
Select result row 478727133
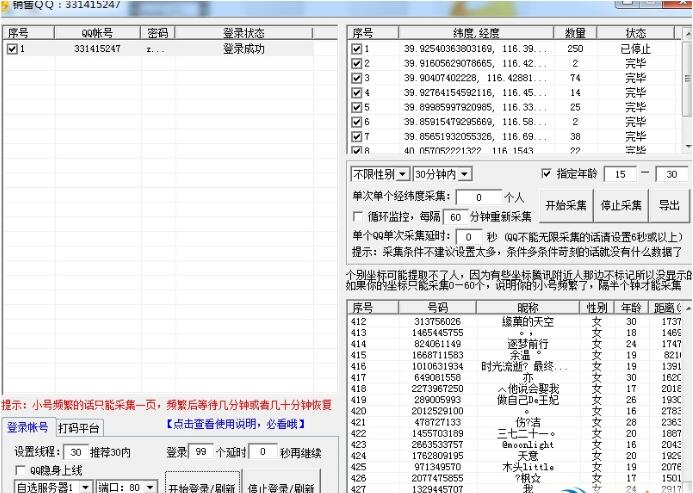click(515, 422)
